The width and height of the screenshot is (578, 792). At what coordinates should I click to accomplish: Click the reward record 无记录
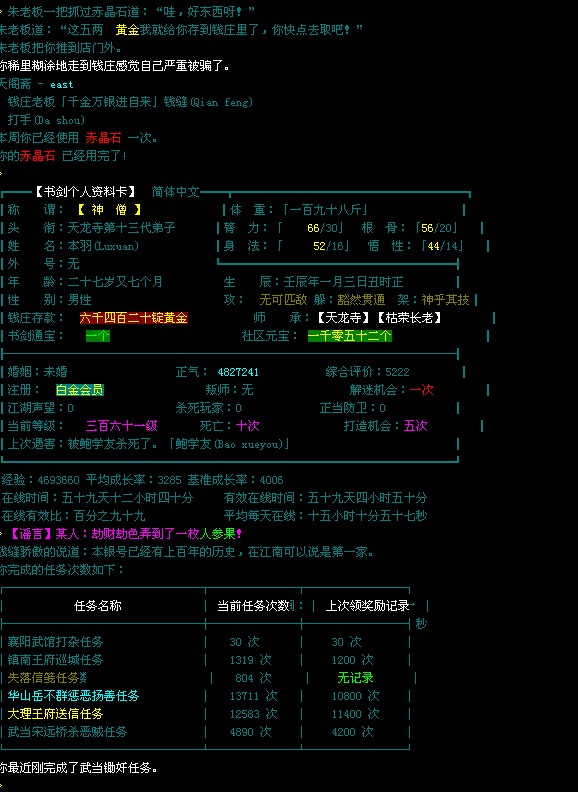355,678
